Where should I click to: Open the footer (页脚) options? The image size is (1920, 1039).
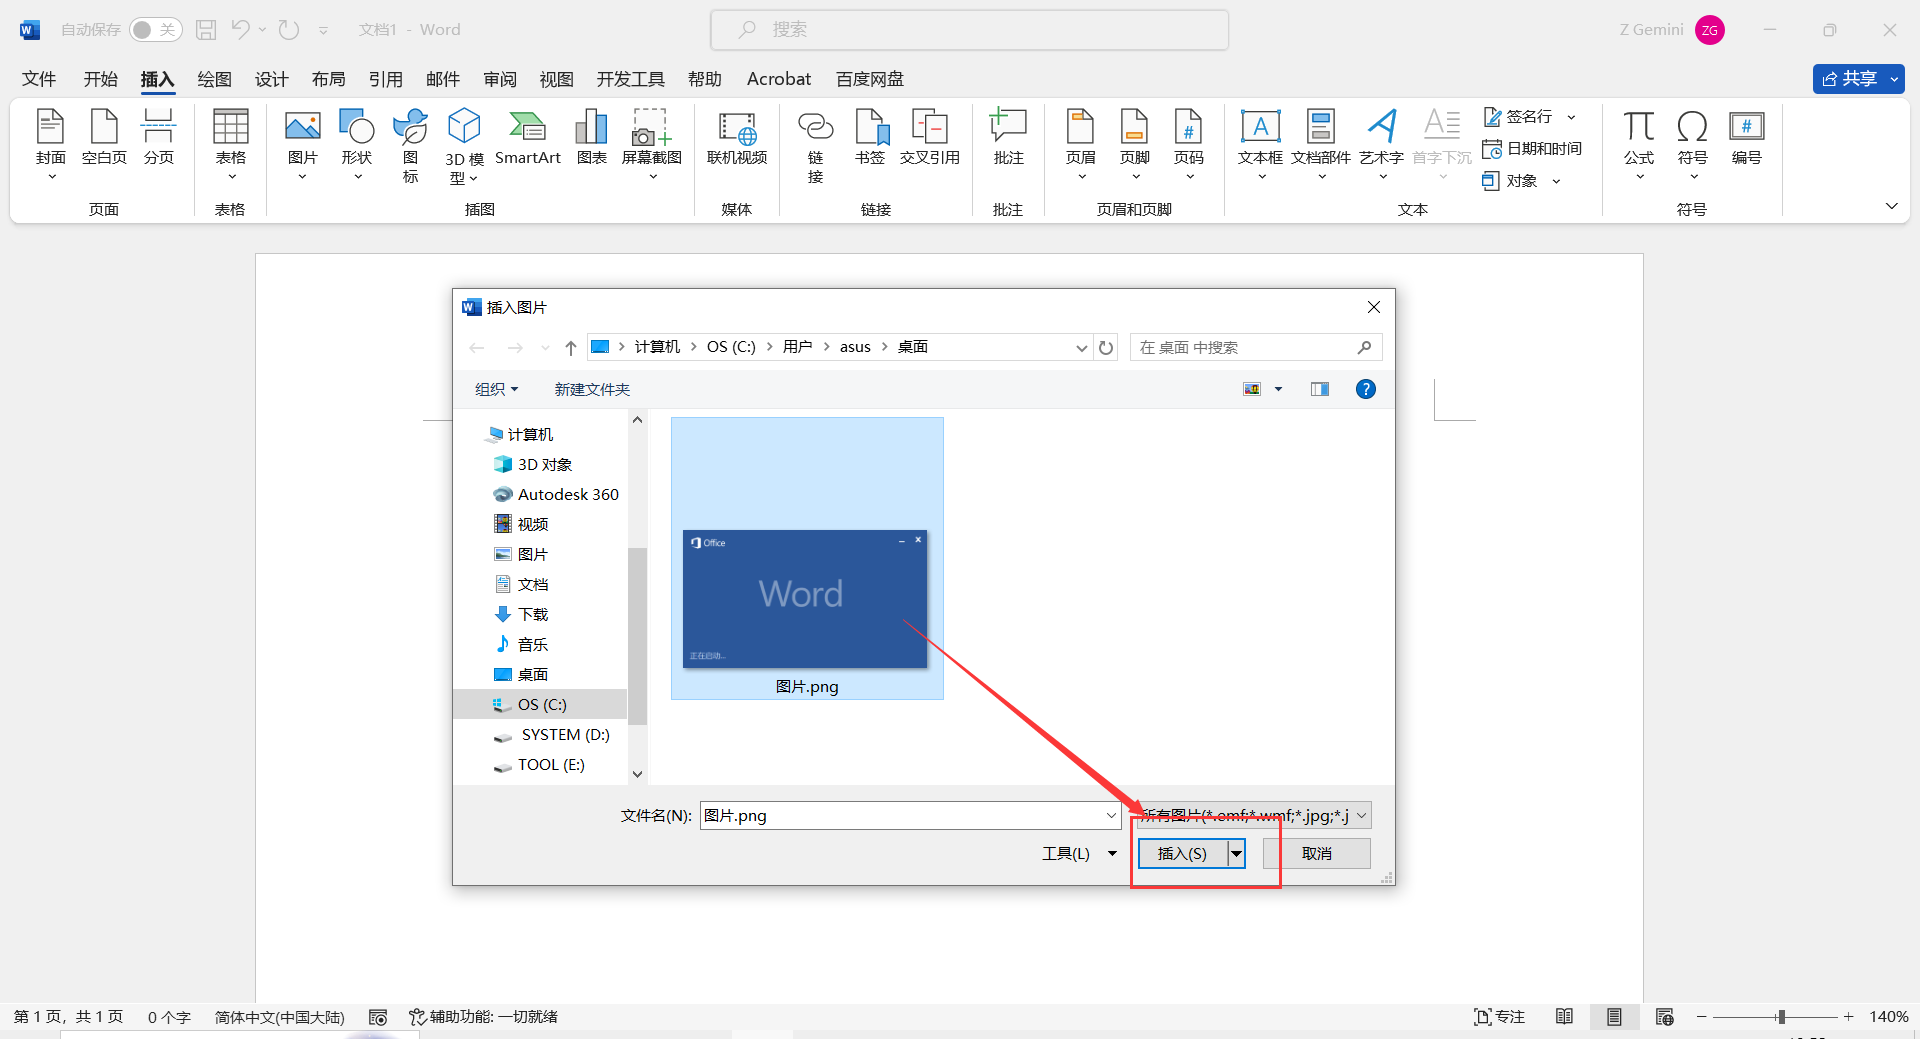coord(1135,145)
